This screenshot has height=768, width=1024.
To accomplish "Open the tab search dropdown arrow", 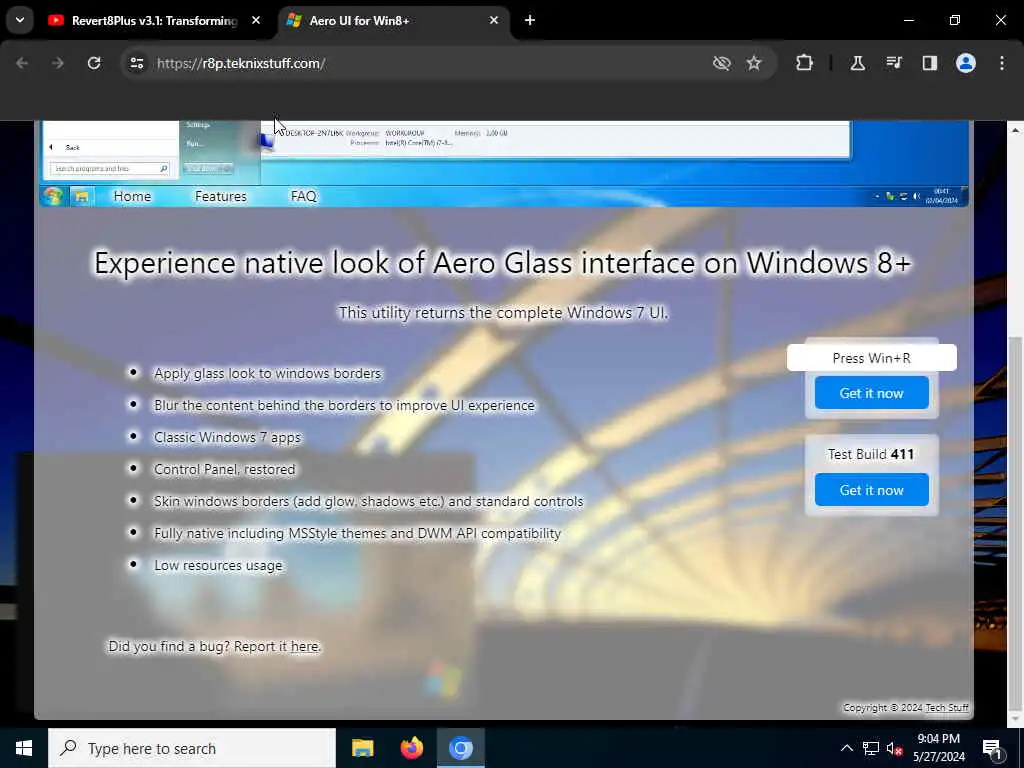I will (x=20, y=20).
